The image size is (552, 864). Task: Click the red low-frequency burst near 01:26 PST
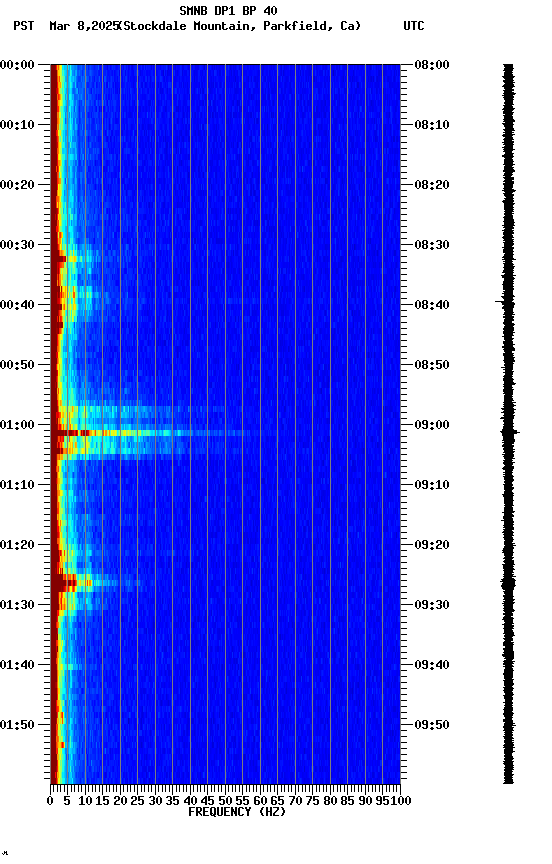tap(64, 583)
